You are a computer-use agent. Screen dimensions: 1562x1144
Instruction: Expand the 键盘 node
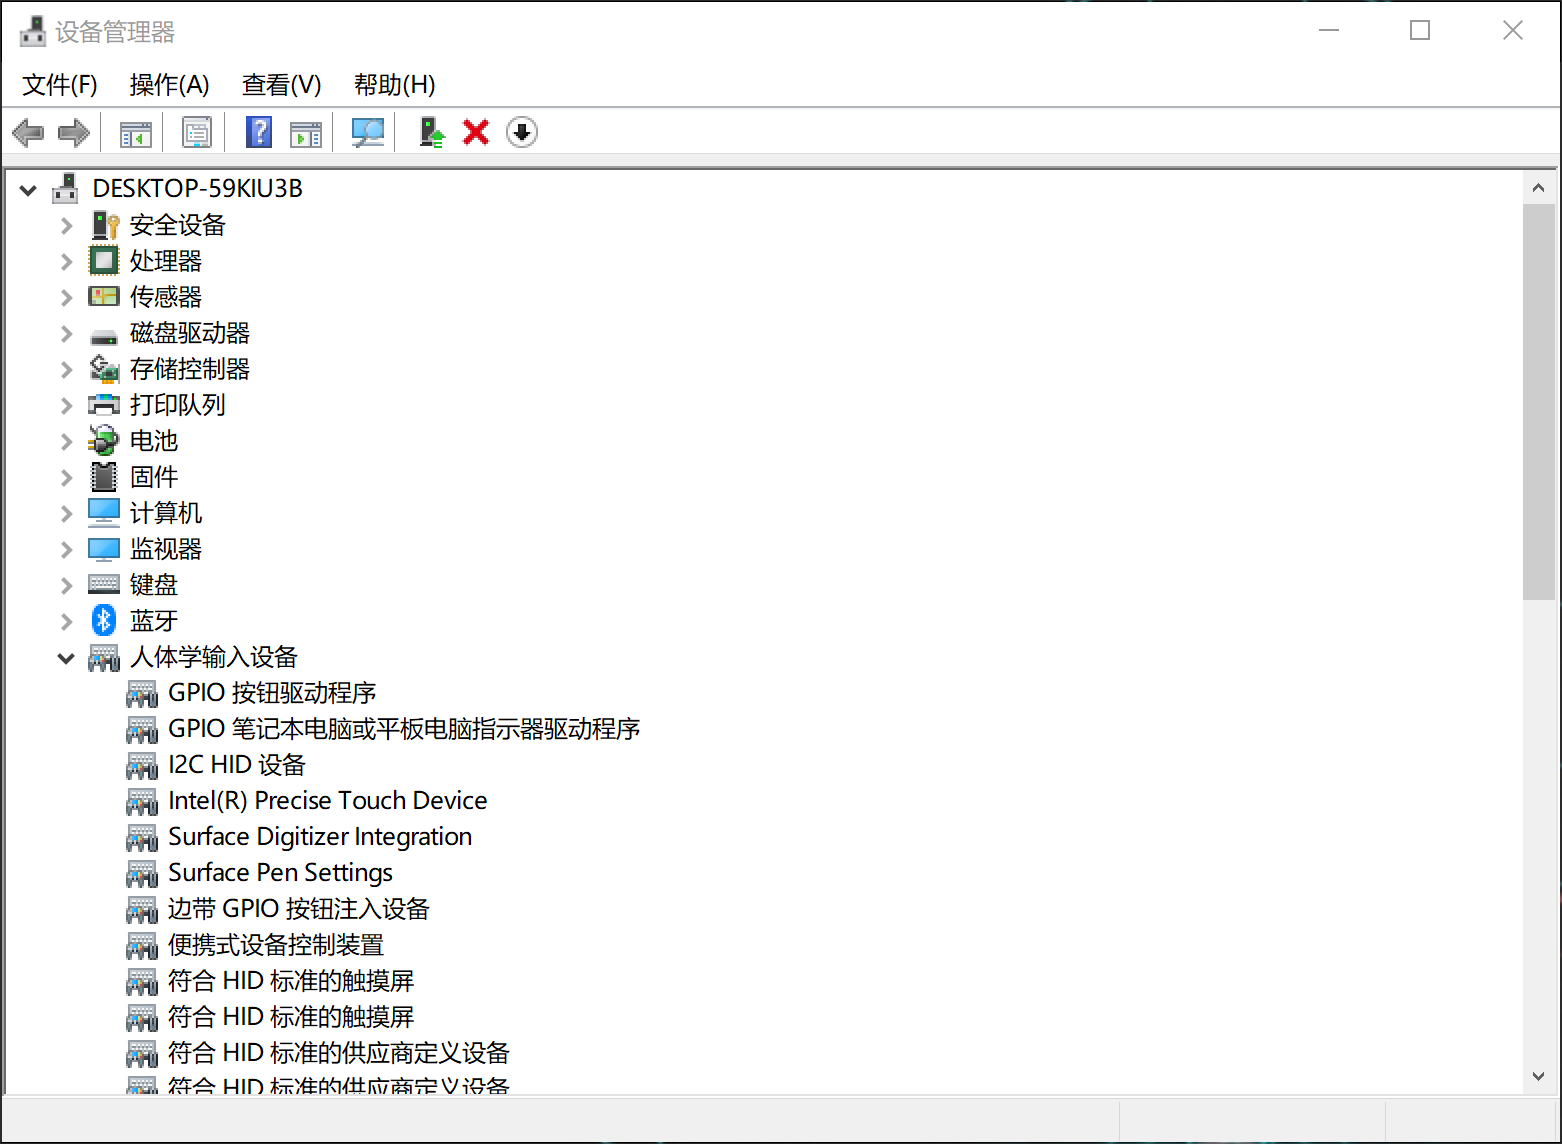tap(66, 585)
